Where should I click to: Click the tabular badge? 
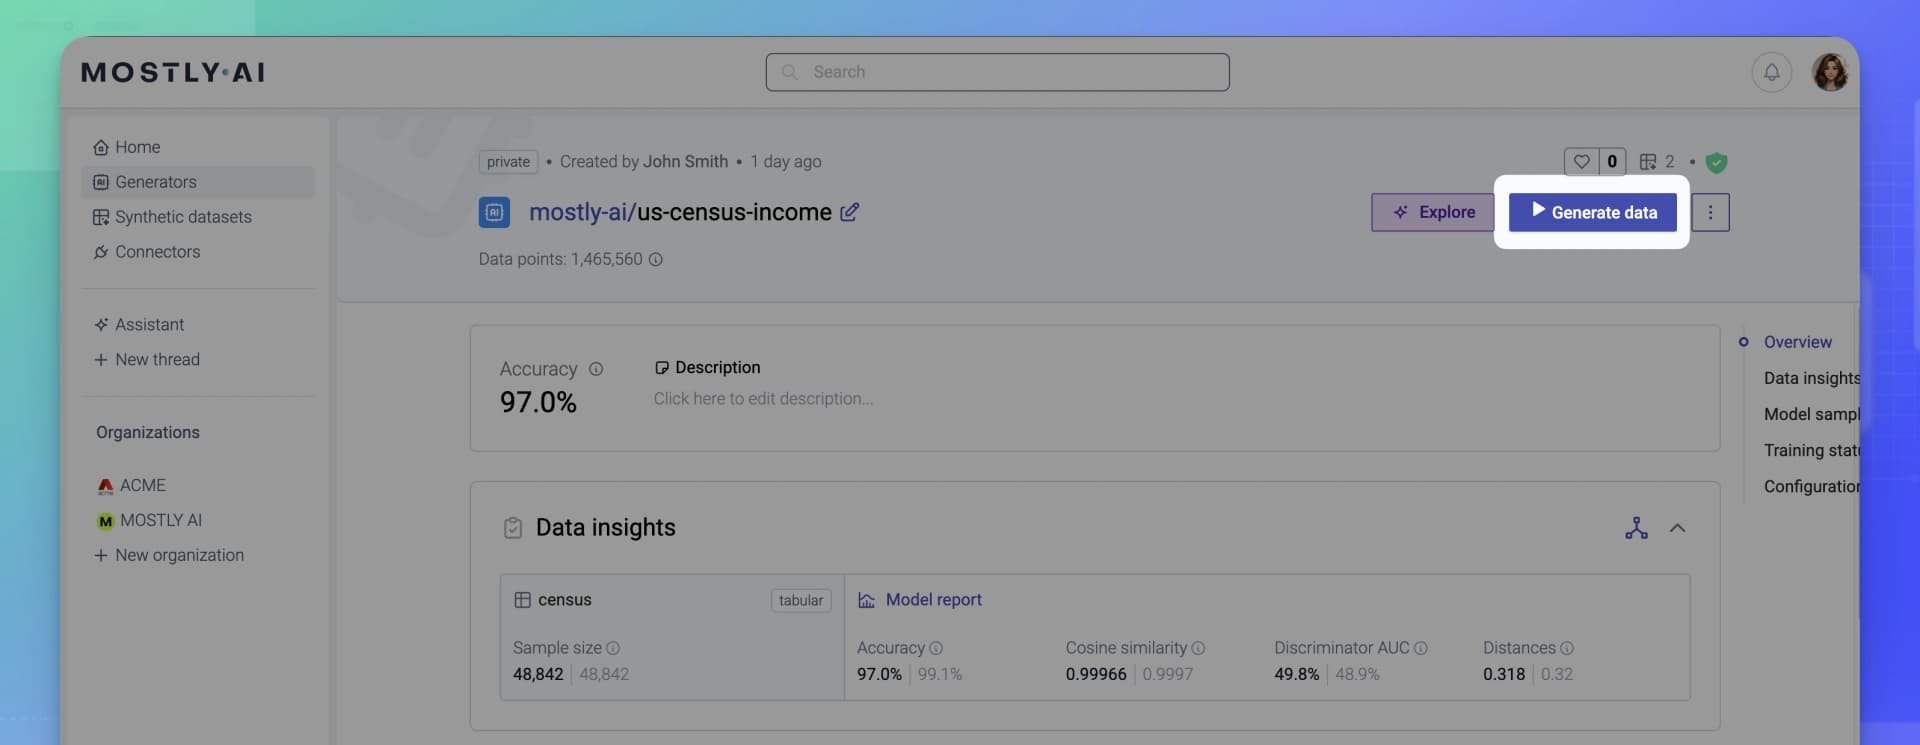point(801,600)
